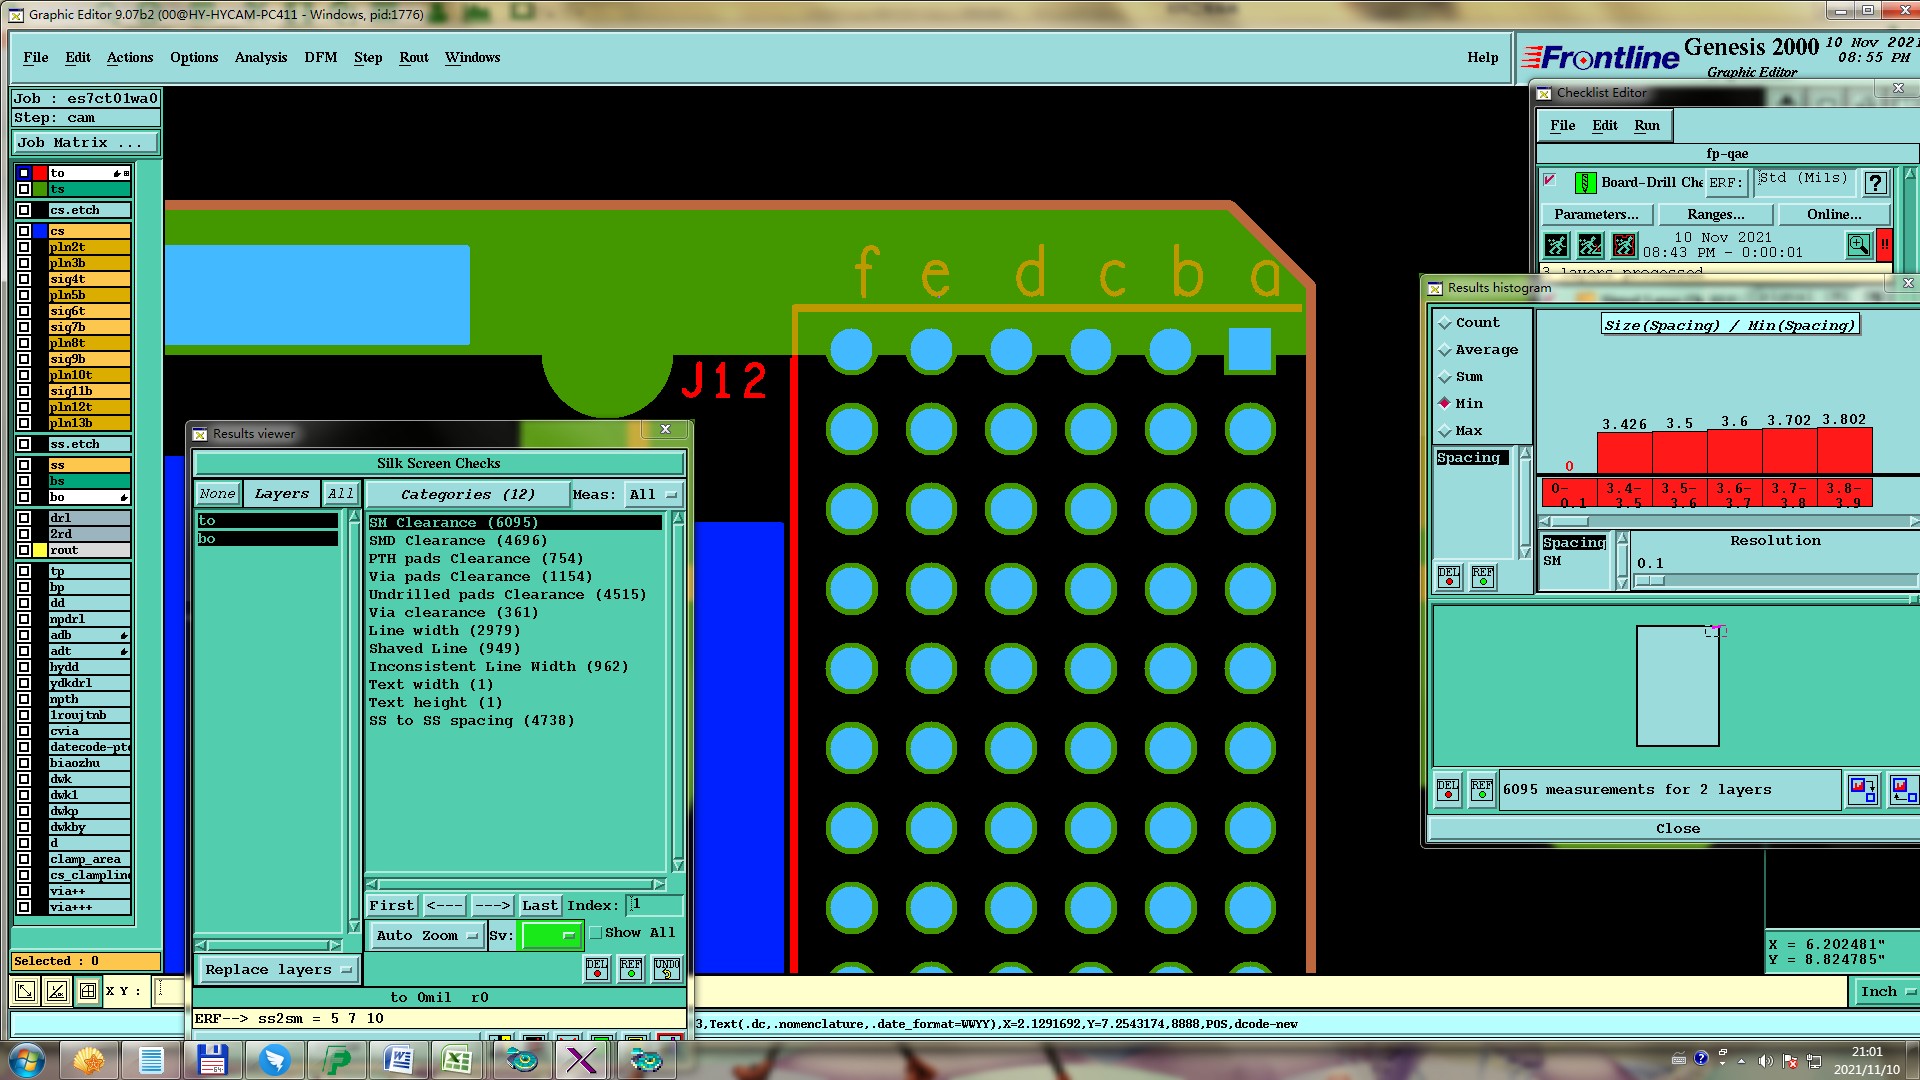Click UNDO icon in Results viewer
Image resolution: width=1920 pixels, height=1080 pixels.
667,968
